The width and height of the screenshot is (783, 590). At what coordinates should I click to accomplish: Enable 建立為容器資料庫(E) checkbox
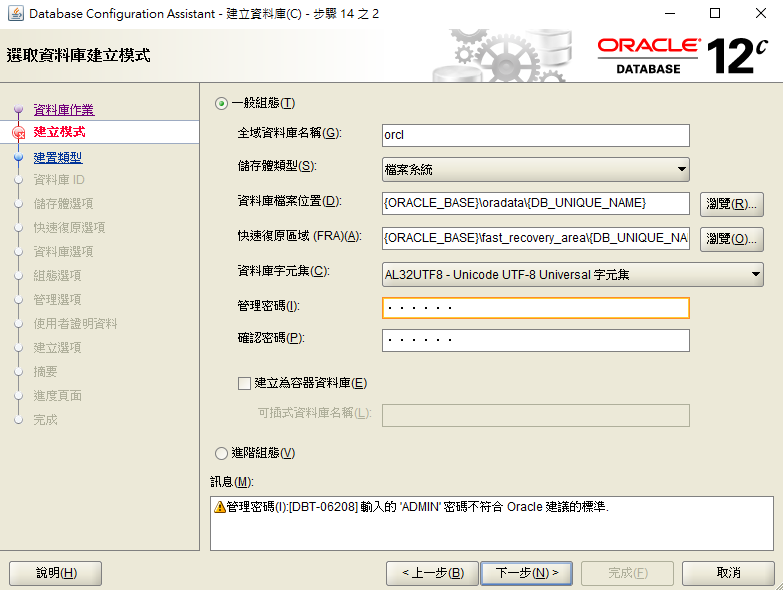pos(244,383)
